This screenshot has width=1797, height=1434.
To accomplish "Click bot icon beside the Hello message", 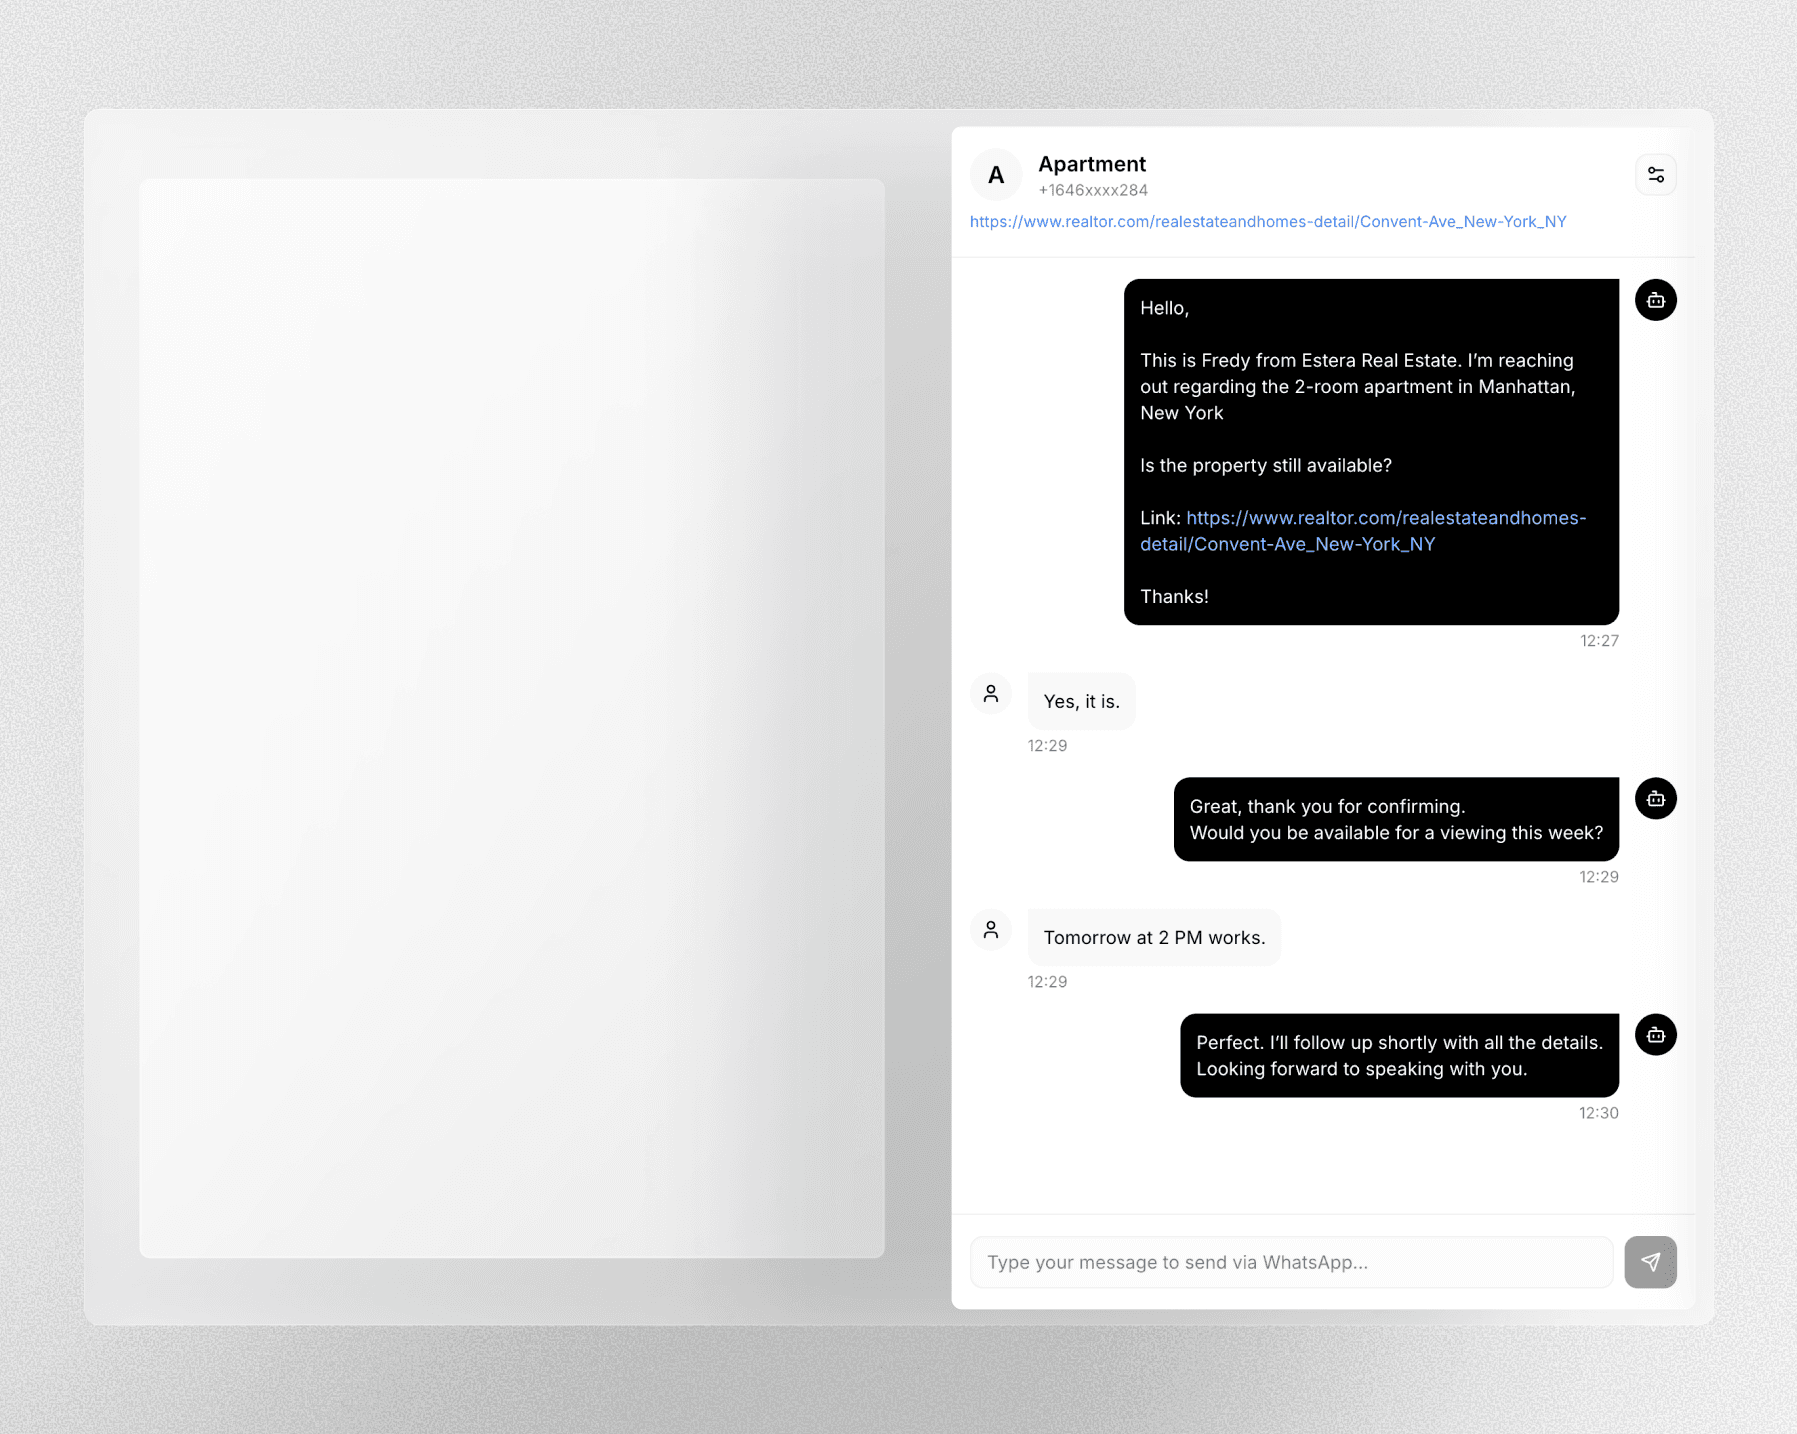I will tap(1655, 300).
